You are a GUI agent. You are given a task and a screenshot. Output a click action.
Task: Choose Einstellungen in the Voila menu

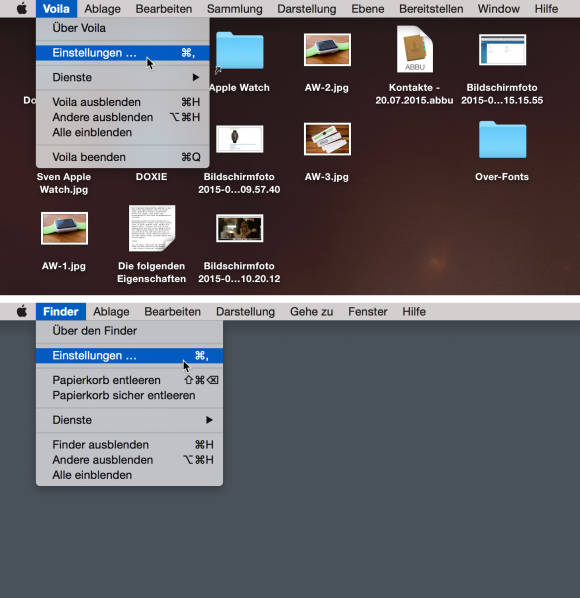tap(123, 53)
